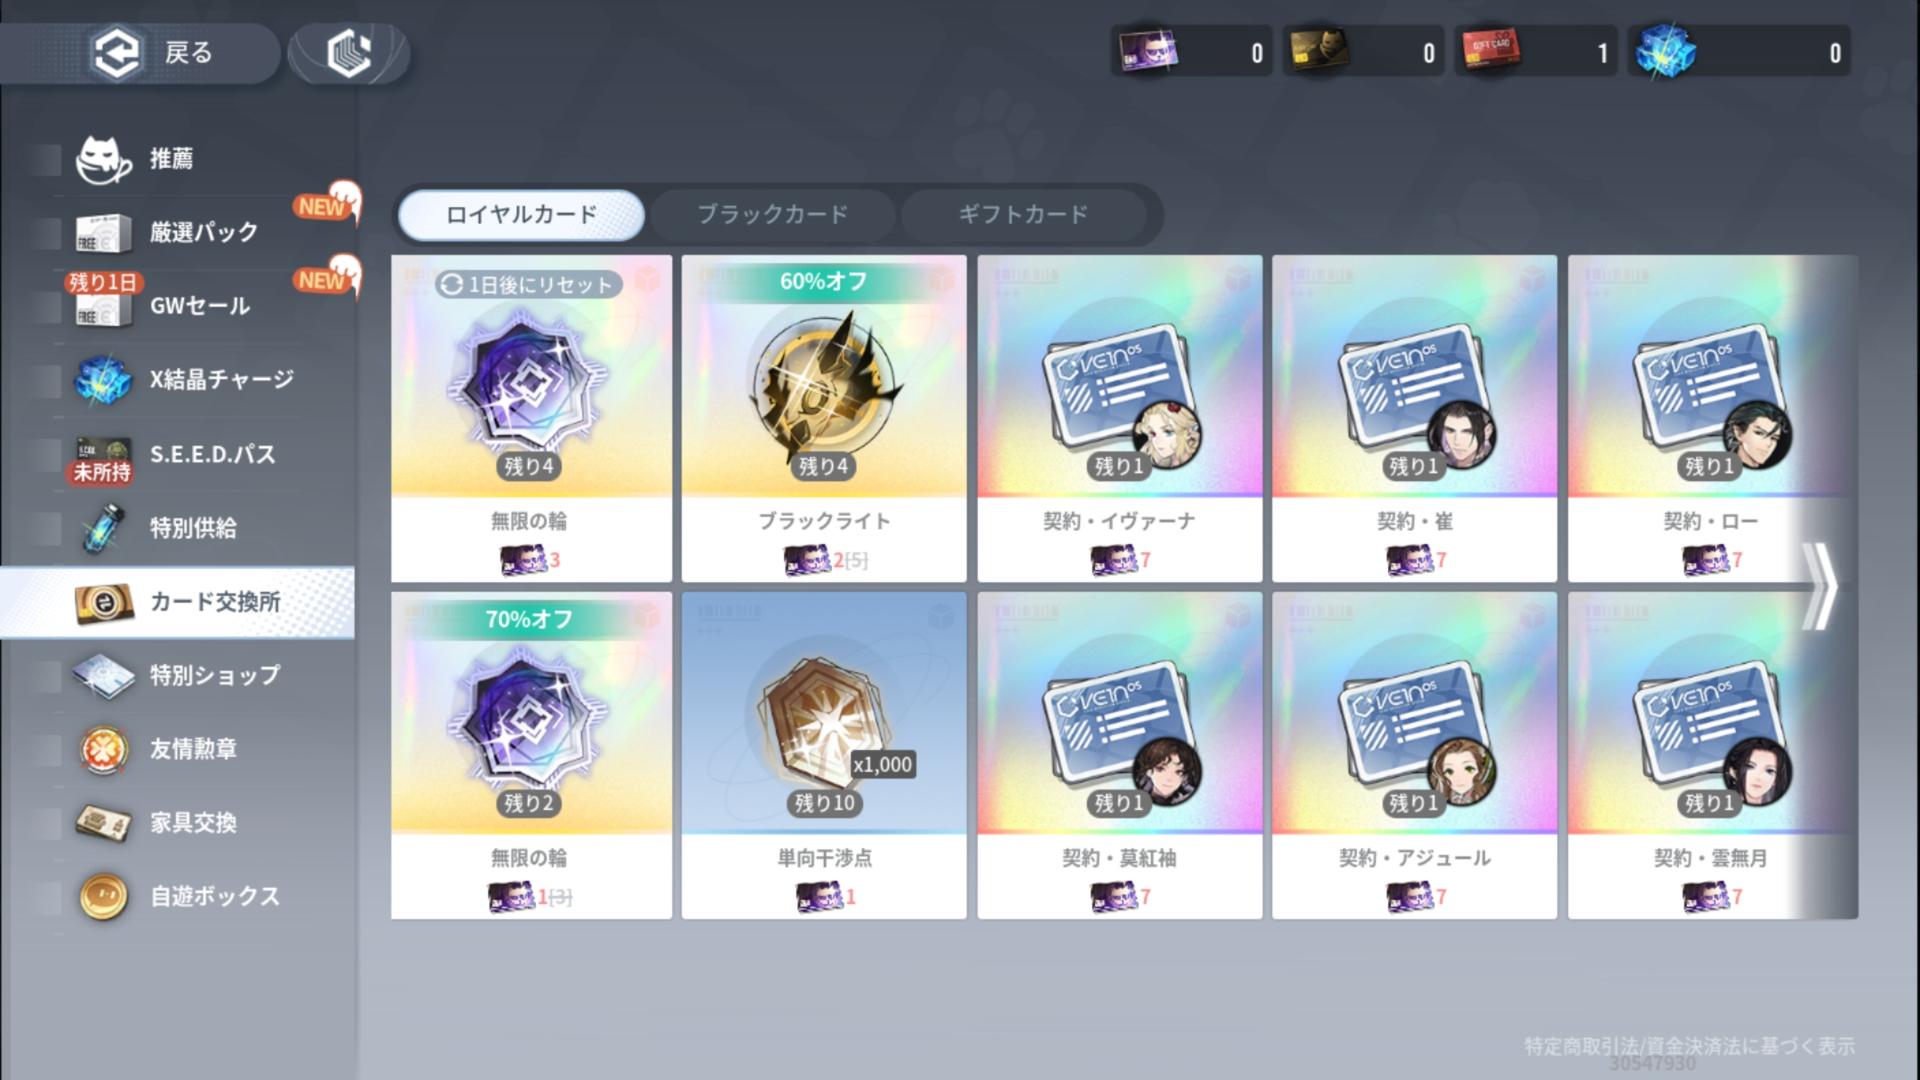The height and width of the screenshot is (1080, 1920).
Task: Switch to the ブラックカード tab
Action: [x=772, y=214]
